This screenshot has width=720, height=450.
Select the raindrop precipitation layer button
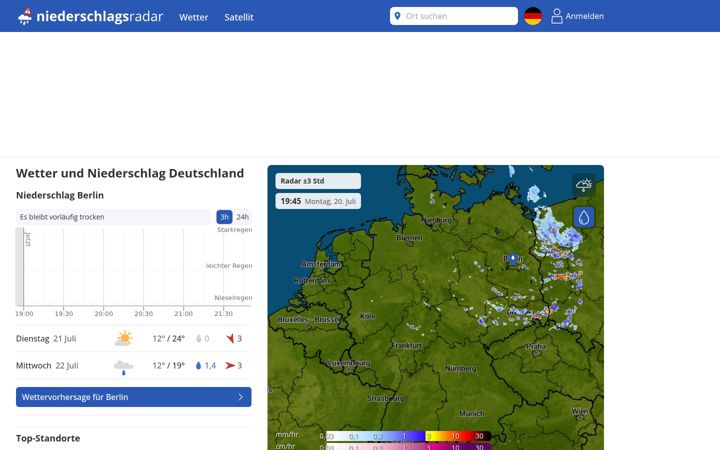pyautogui.click(x=584, y=217)
